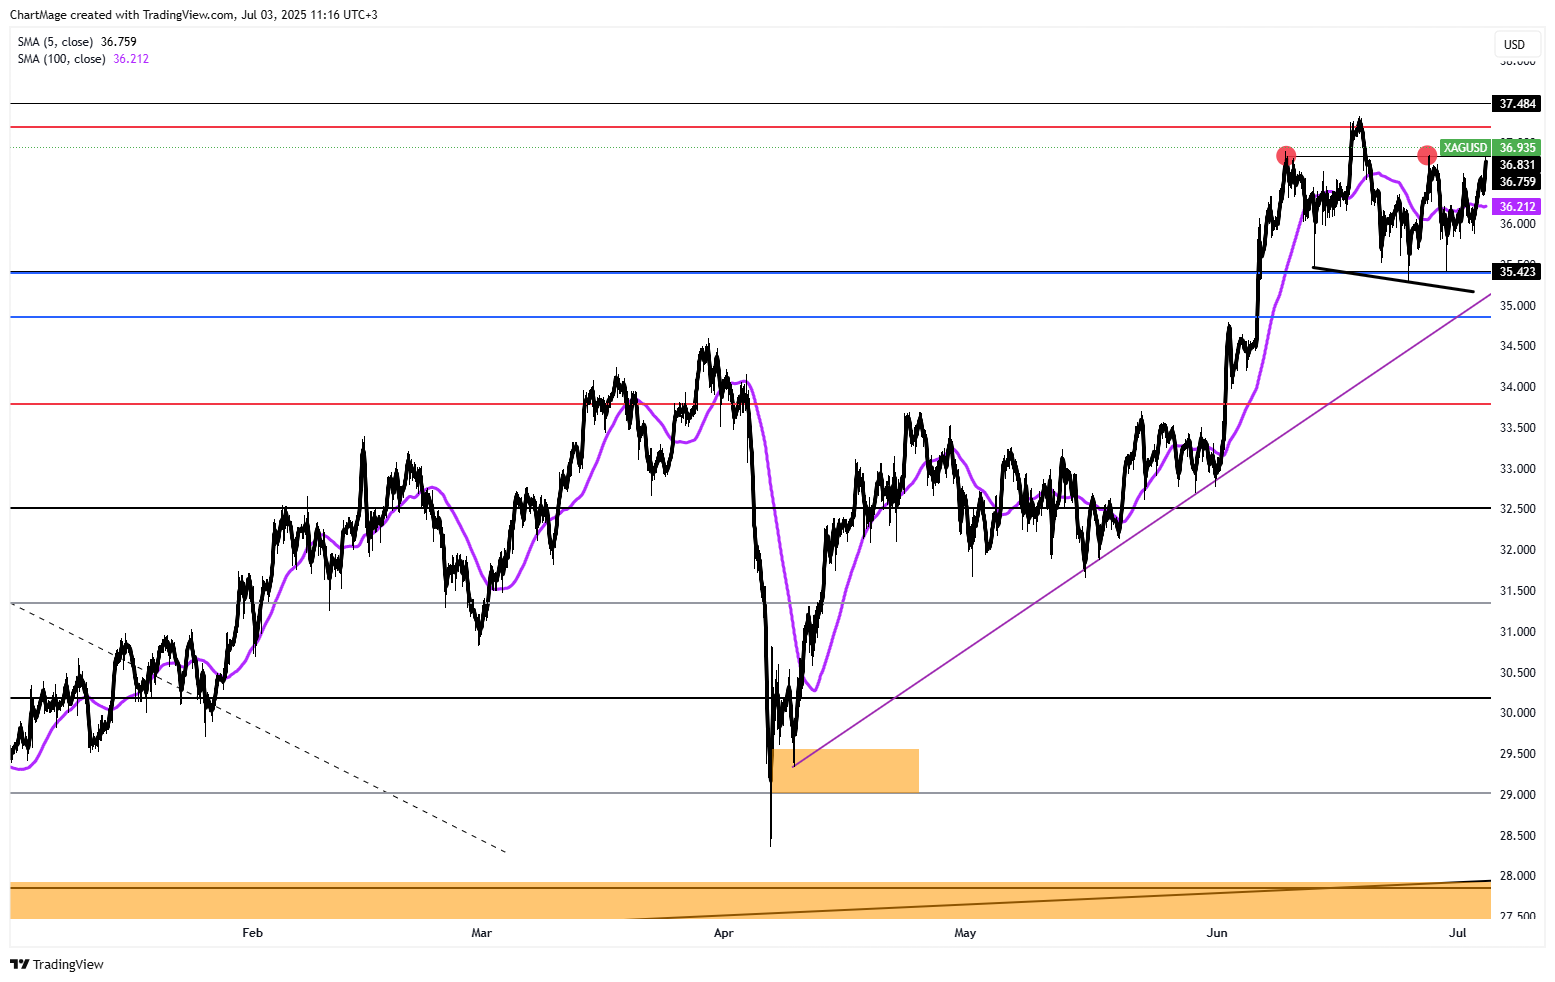Click the 32.500 price scale tick
1555x982 pixels.
tap(1517, 509)
